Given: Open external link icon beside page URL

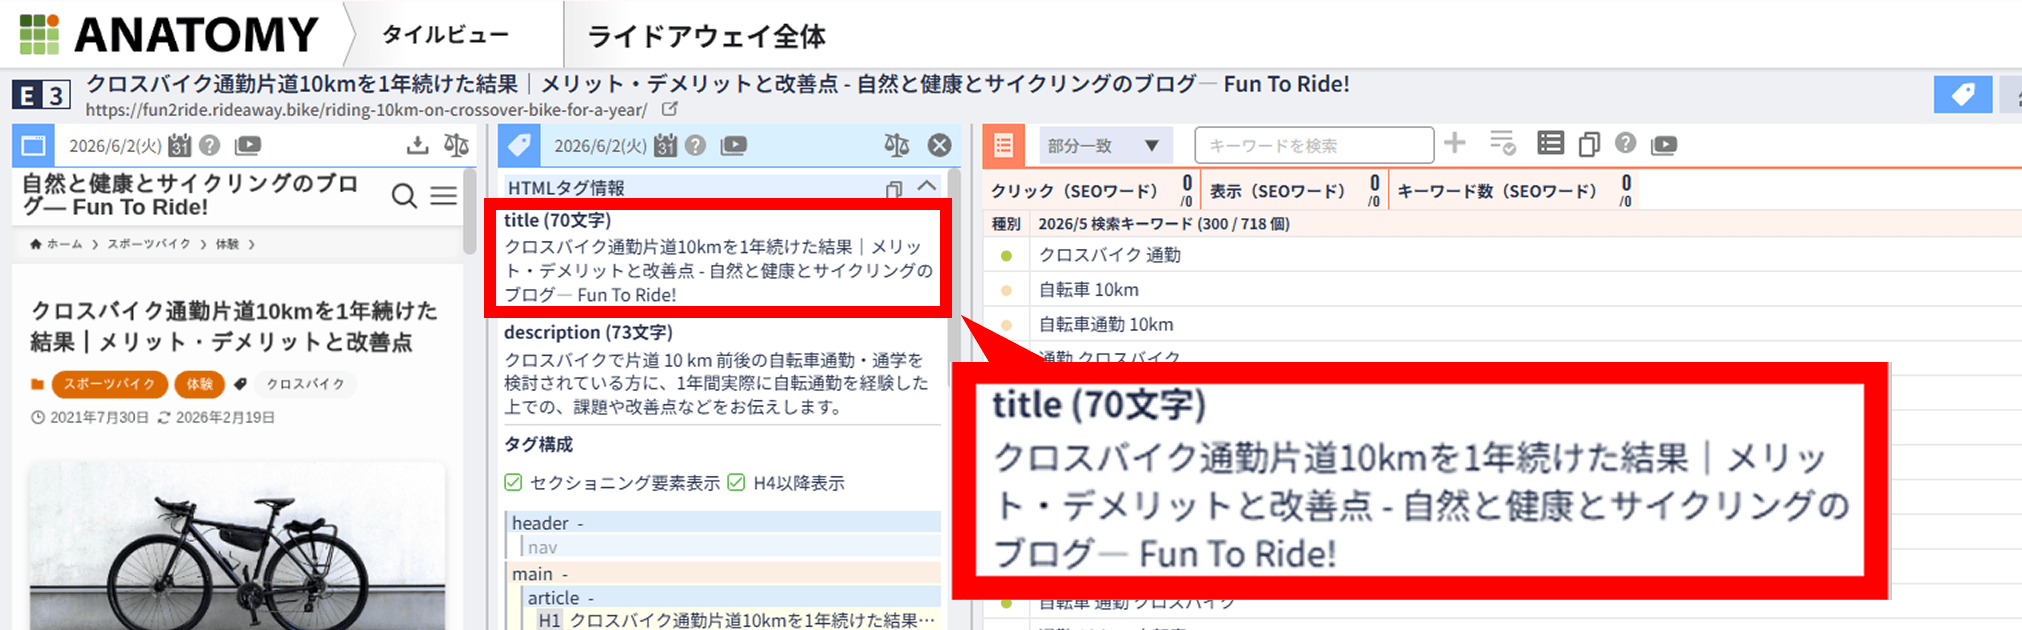Looking at the screenshot, I should pyautogui.click(x=669, y=109).
